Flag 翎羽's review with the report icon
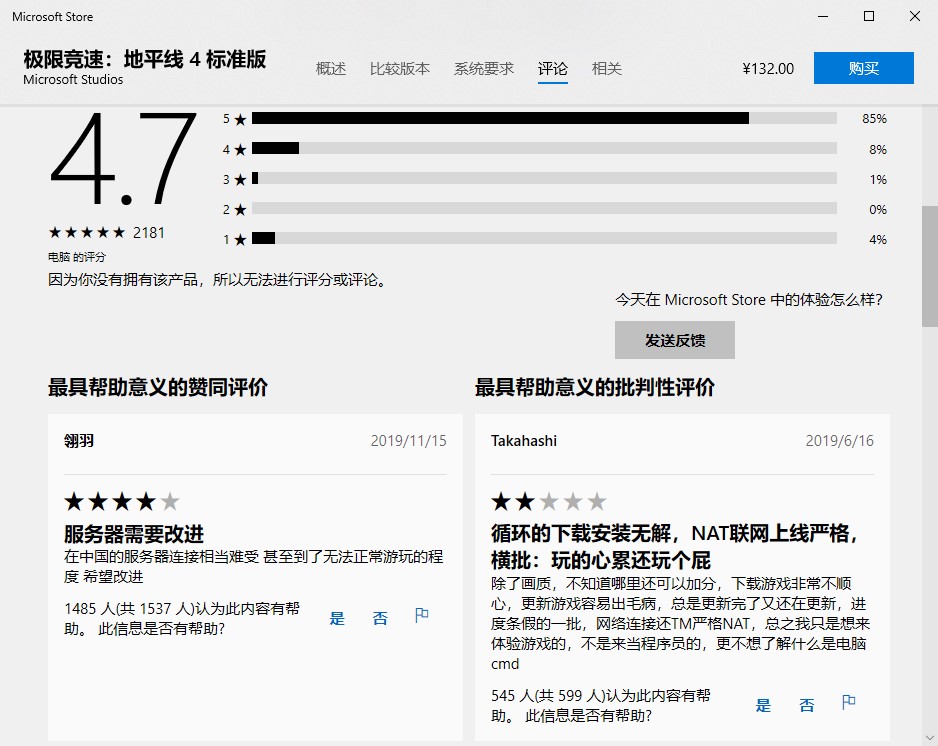 [421, 617]
